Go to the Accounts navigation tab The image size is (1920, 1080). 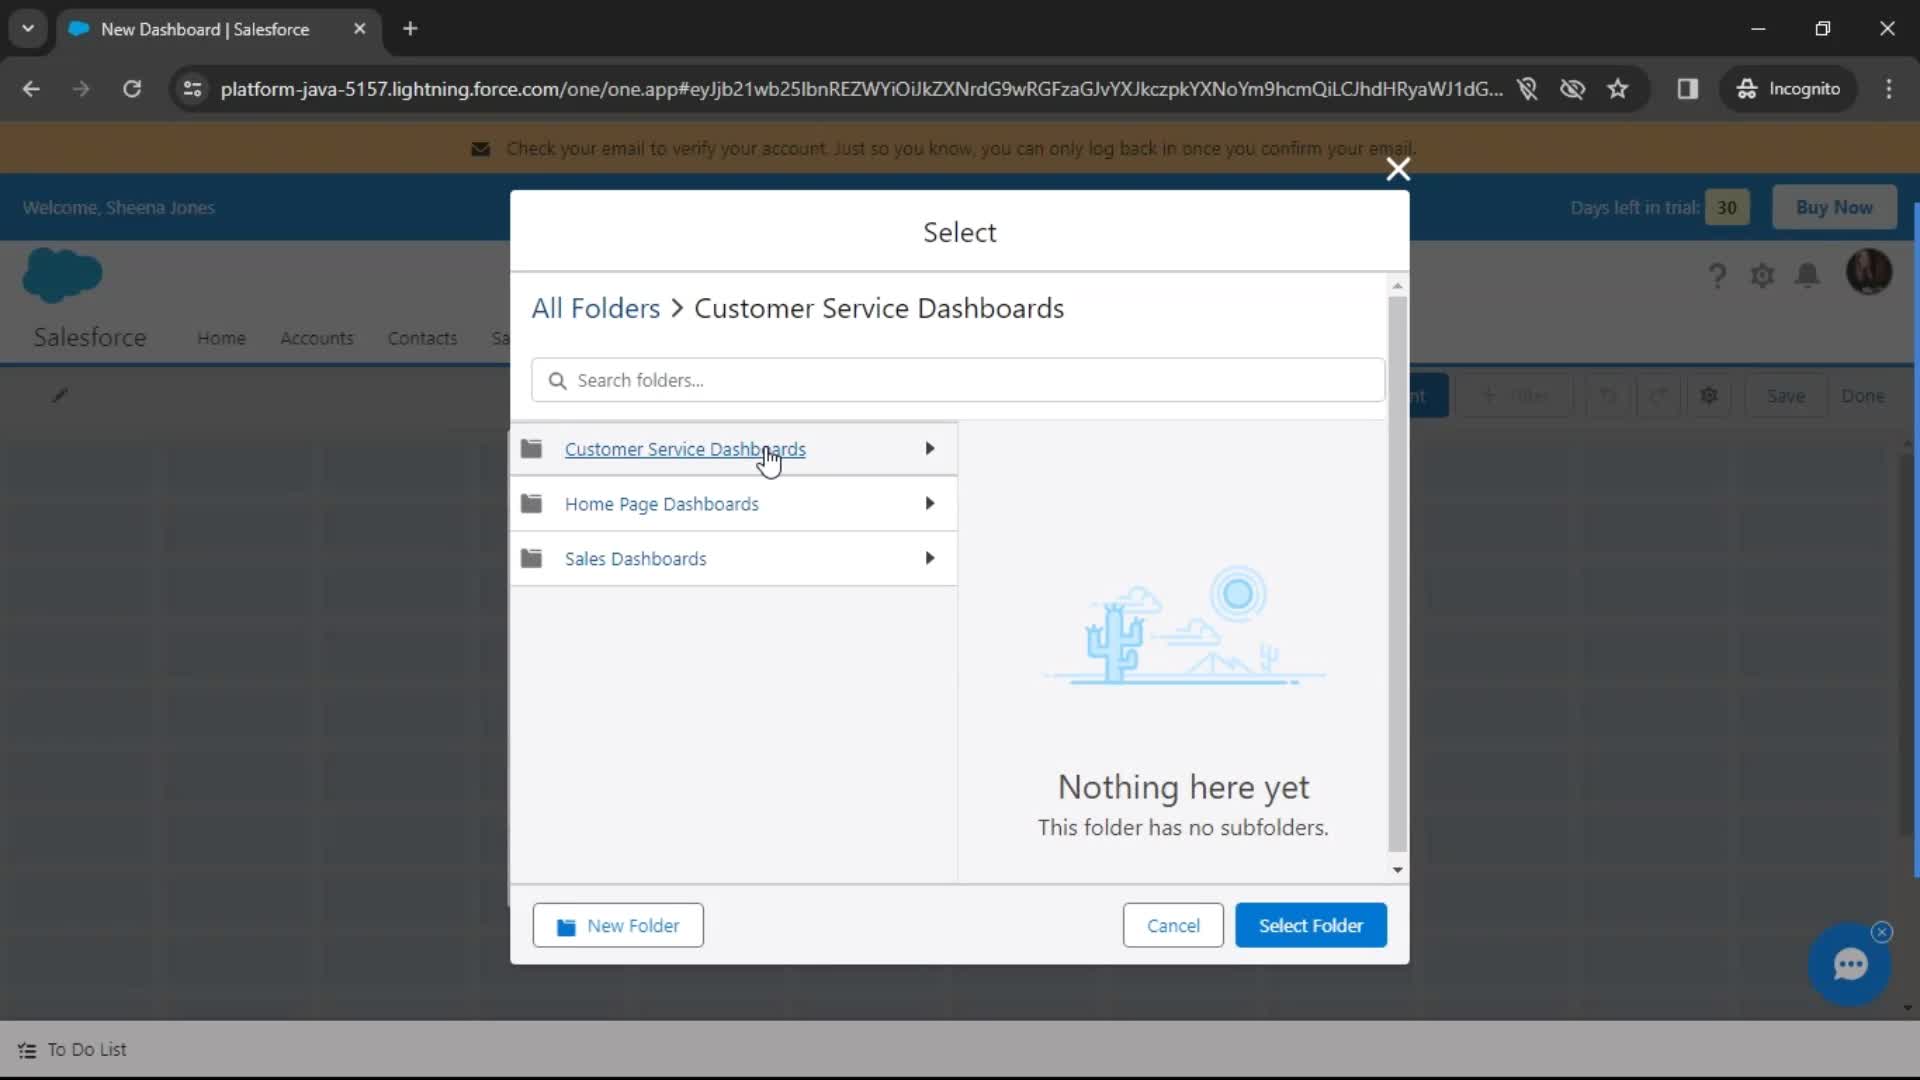point(317,338)
